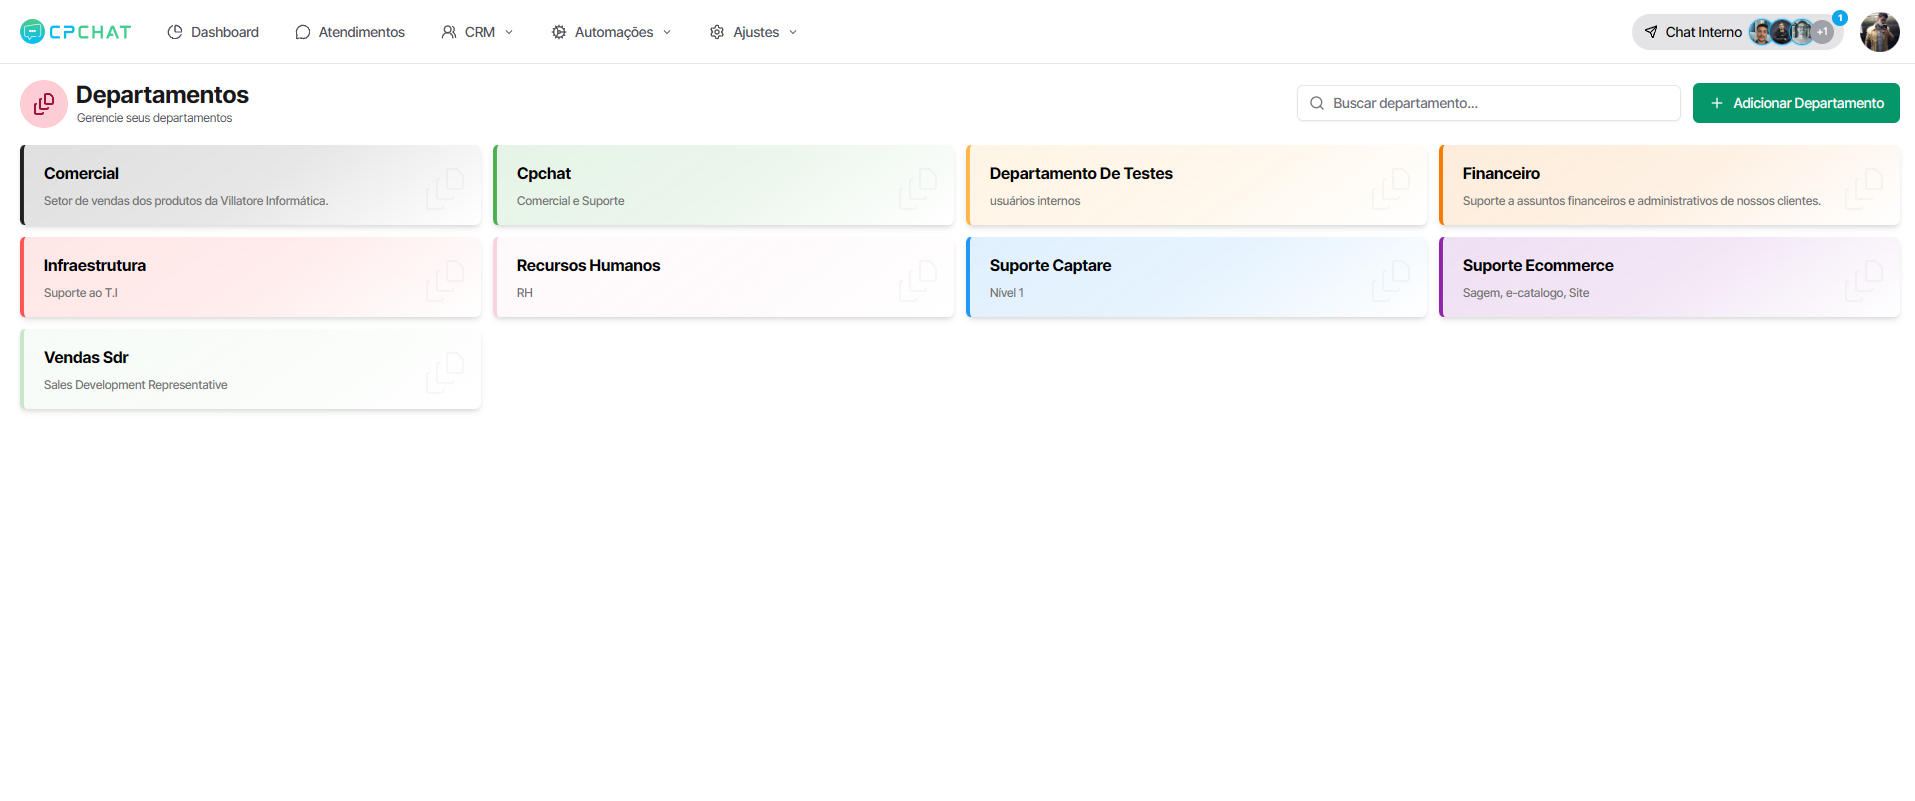Open Chat Interno
Screen dimensions: 1915x801
1738,32
